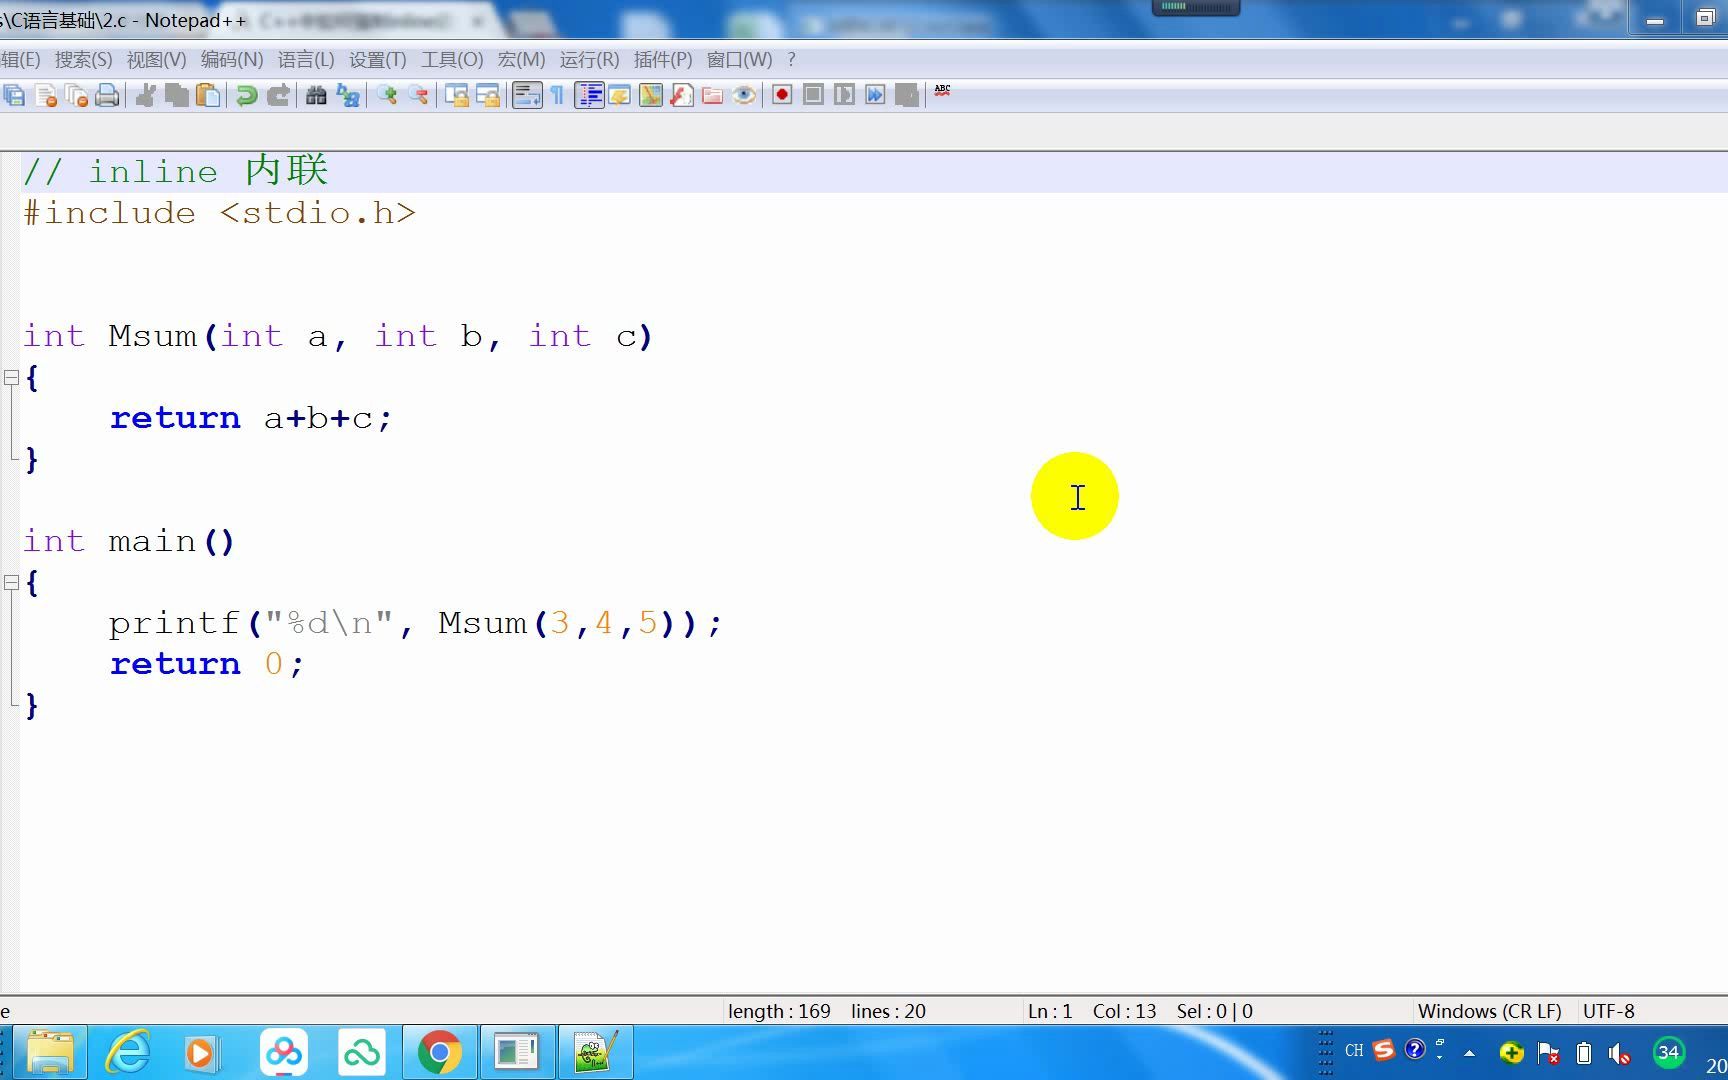Viewport: 1728px width, 1080px height.
Task: Open the 工具(O) menu
Action: click(x=452, y=60)
